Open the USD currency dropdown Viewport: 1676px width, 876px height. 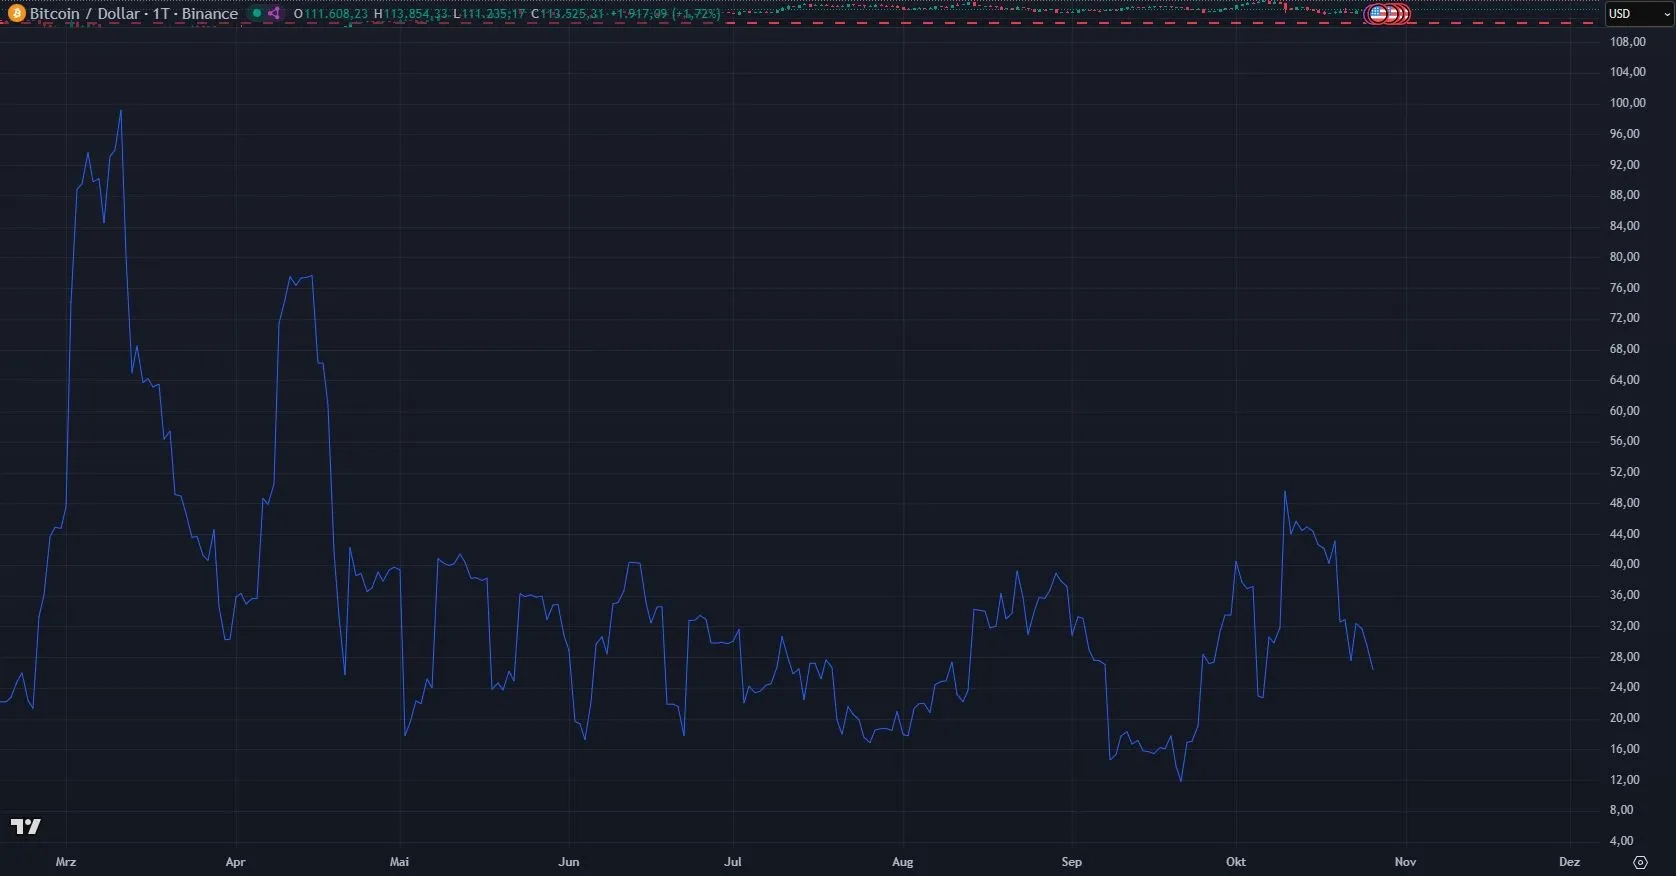[1638, 14]
